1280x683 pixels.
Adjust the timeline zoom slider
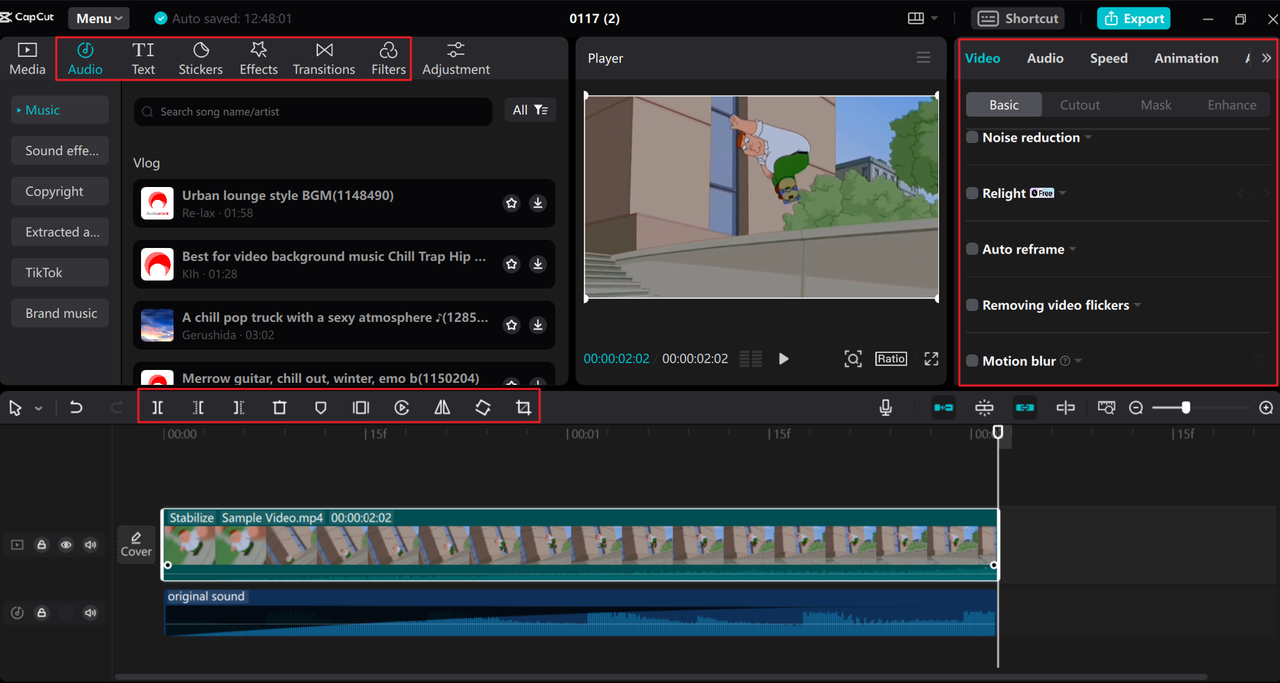pos(1185,408)
